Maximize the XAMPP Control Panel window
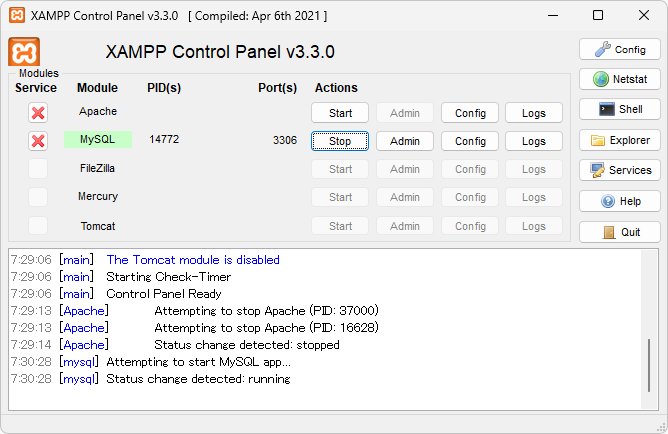Viewport: 668px width, 434px height. tap(598, 15)
